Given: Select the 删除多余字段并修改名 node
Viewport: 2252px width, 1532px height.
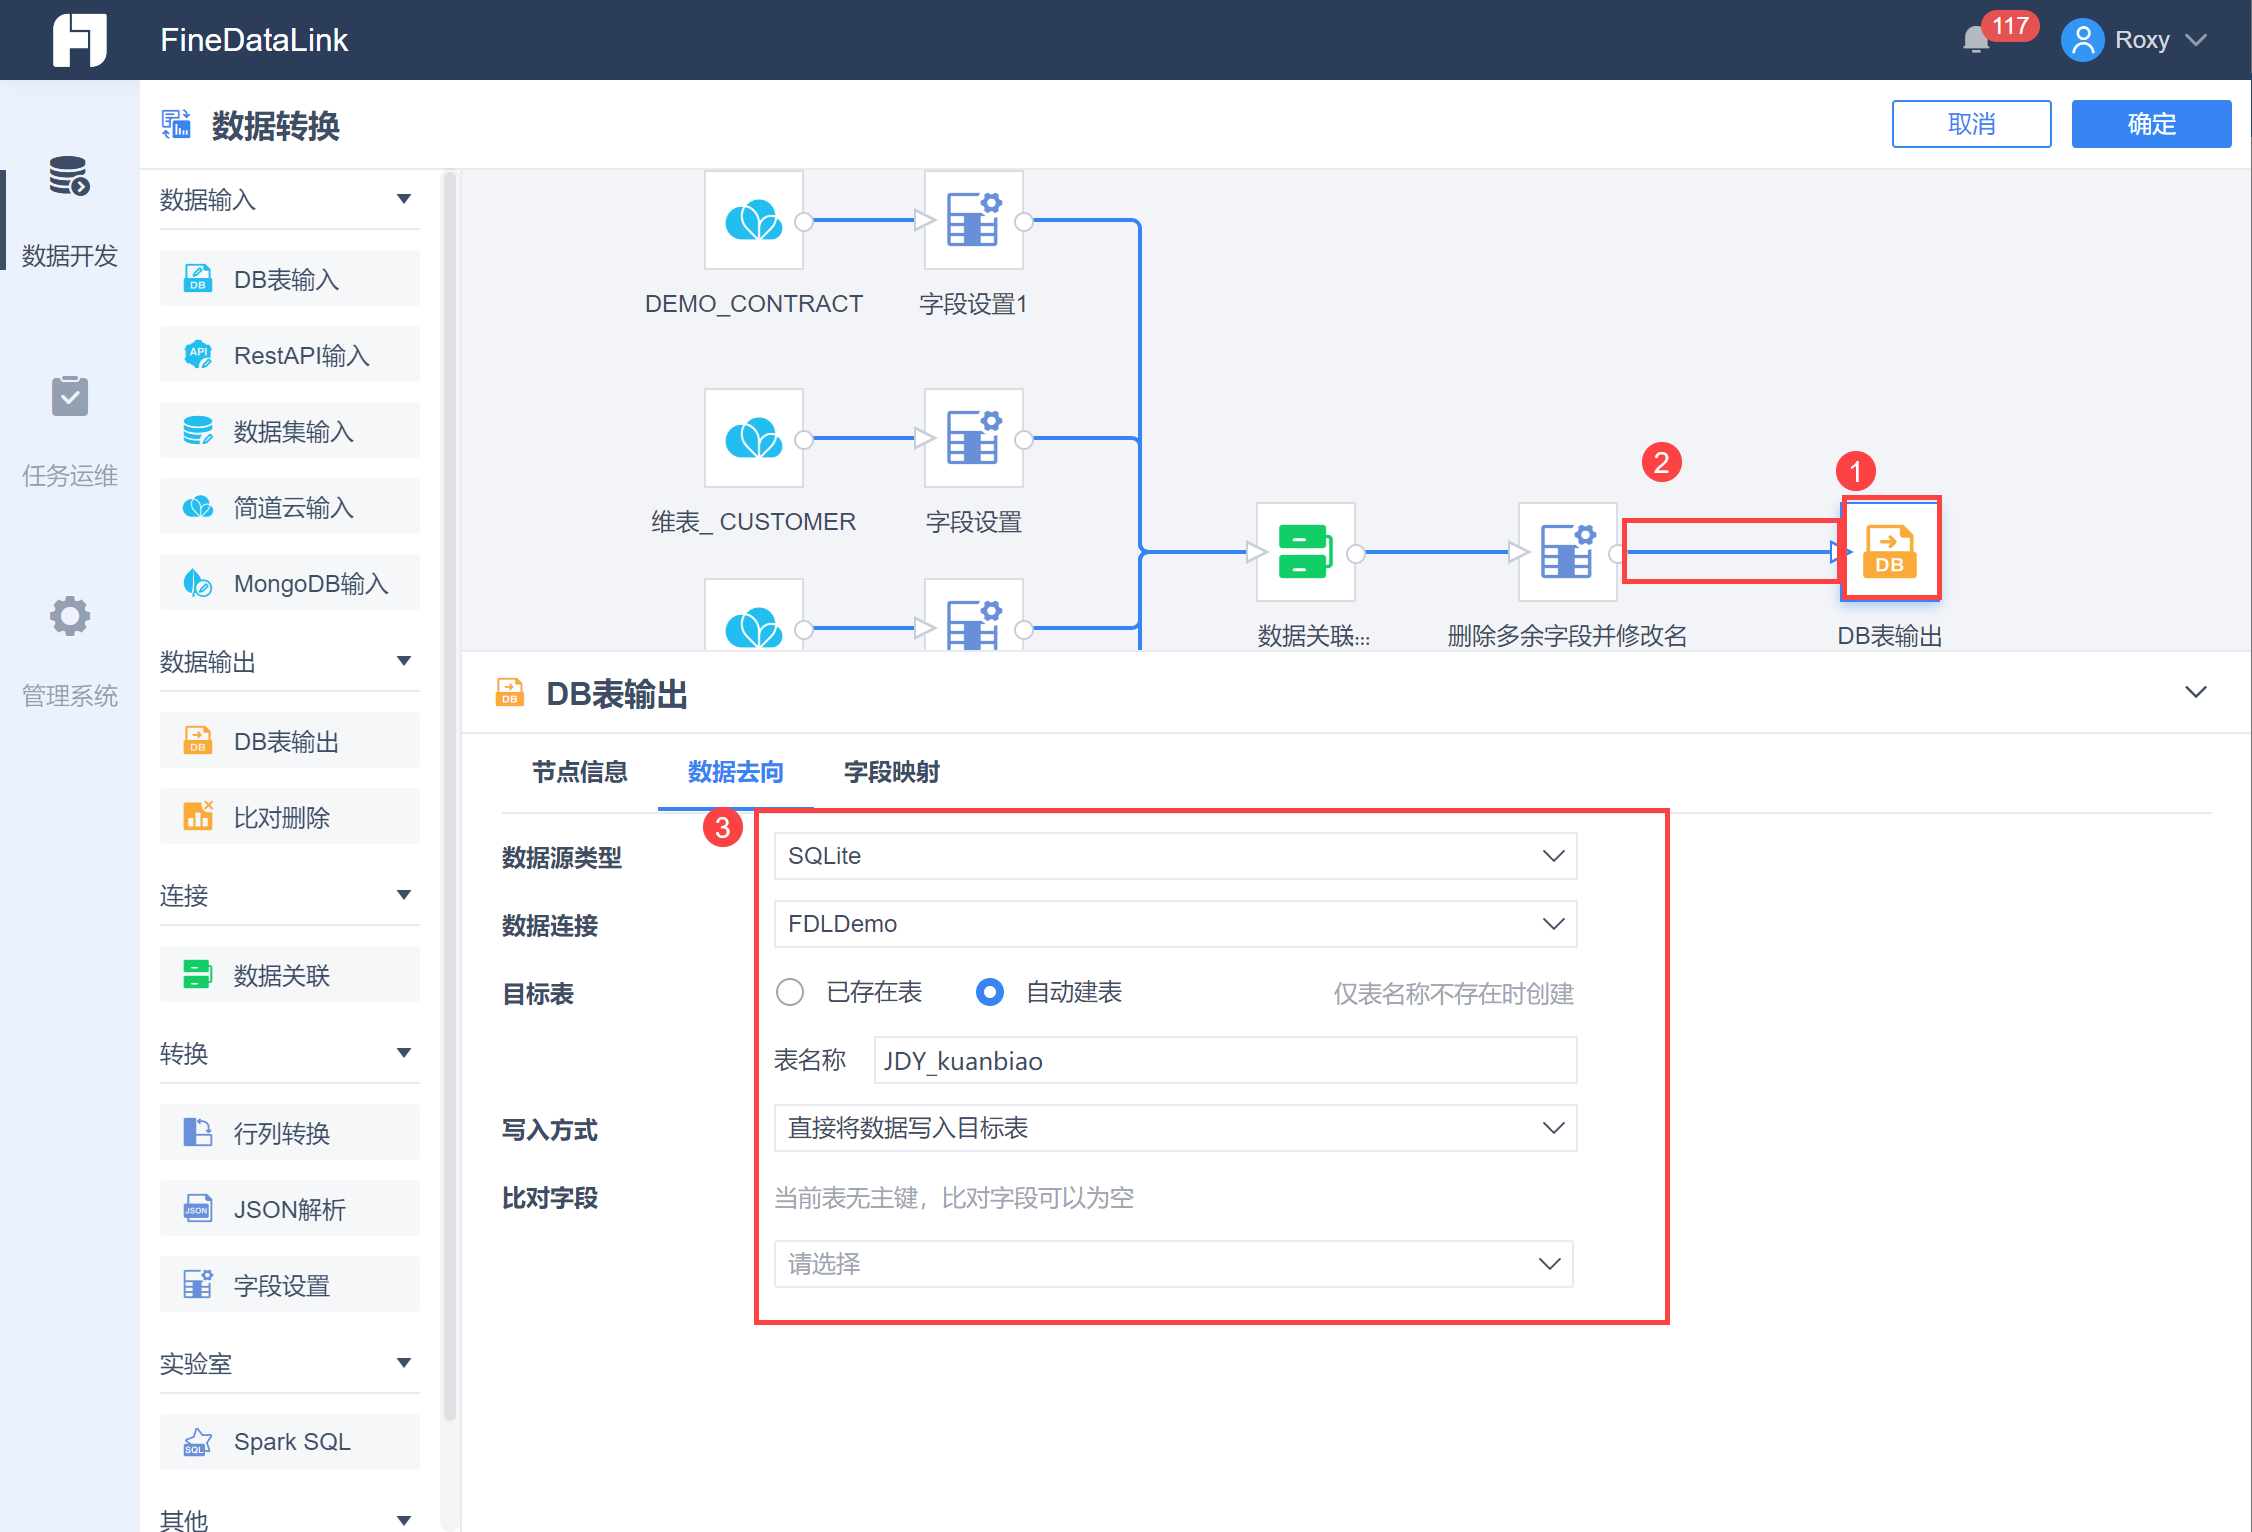Looking at the screenshot, I should tap(1567, 551).
